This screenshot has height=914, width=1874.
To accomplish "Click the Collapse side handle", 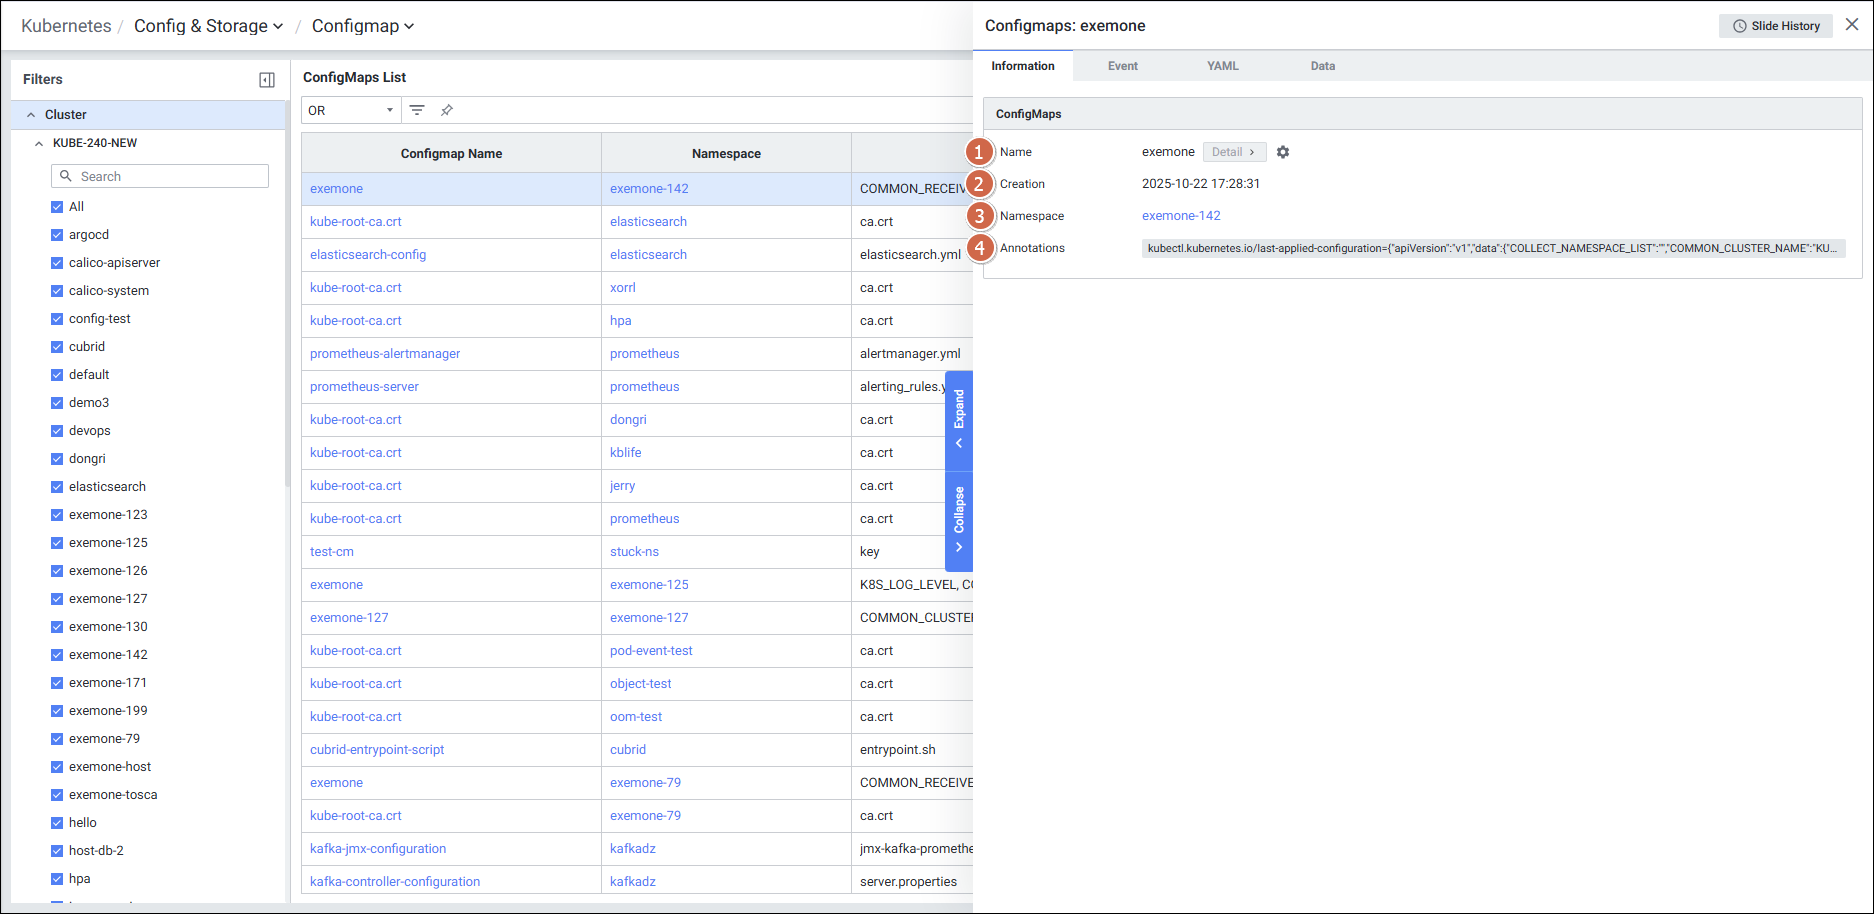I will point(959,519).
